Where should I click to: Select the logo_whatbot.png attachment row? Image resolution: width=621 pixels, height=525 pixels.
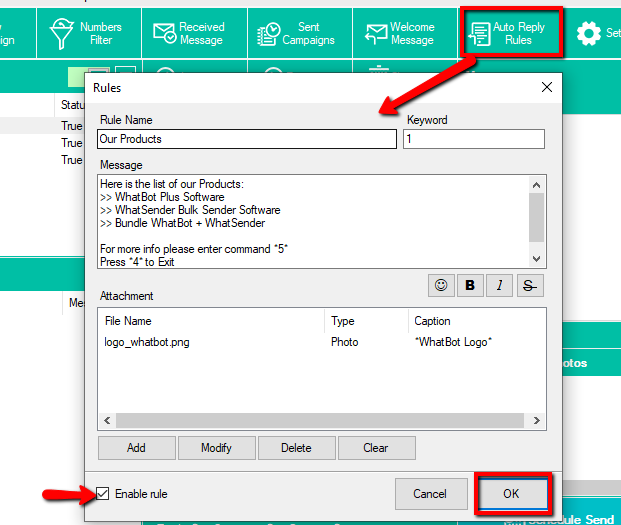(147, 342)
